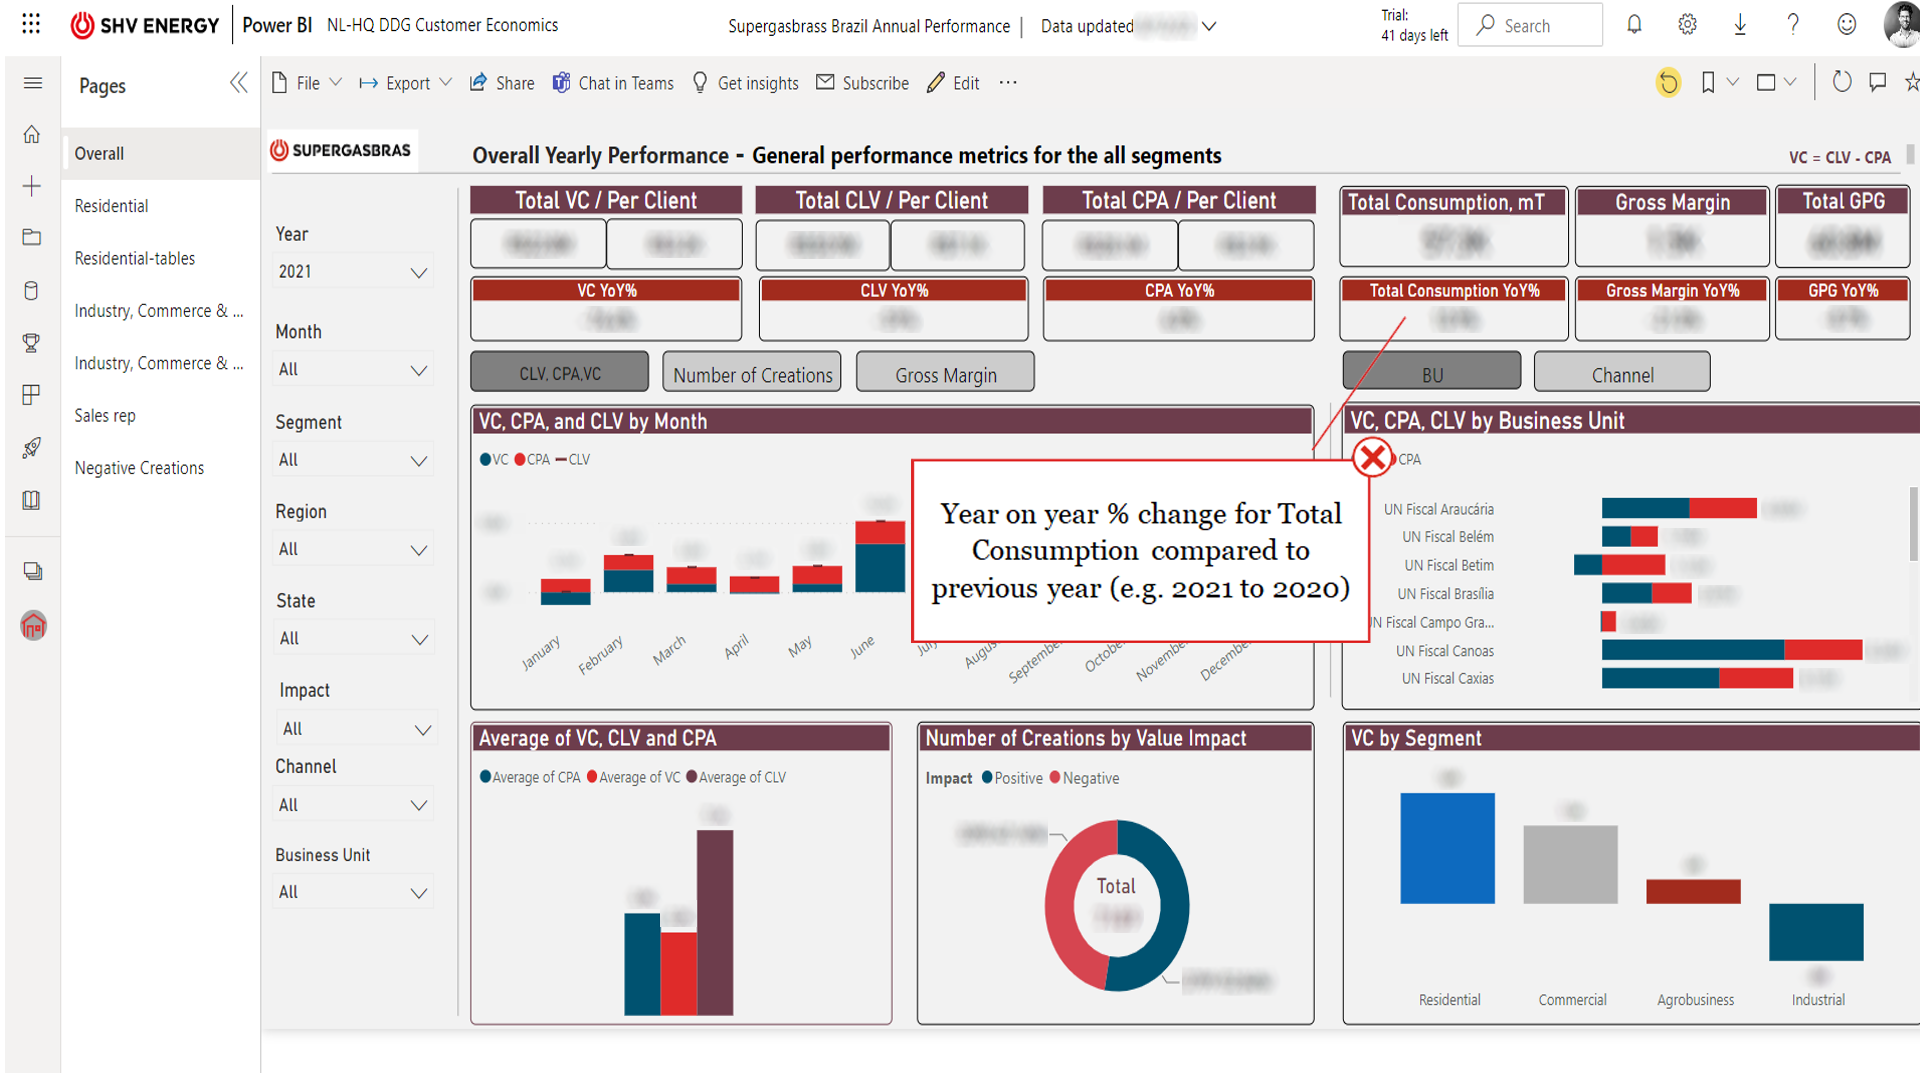
Task: Open notifications bell icon
Action: [x=1634, y=25]
